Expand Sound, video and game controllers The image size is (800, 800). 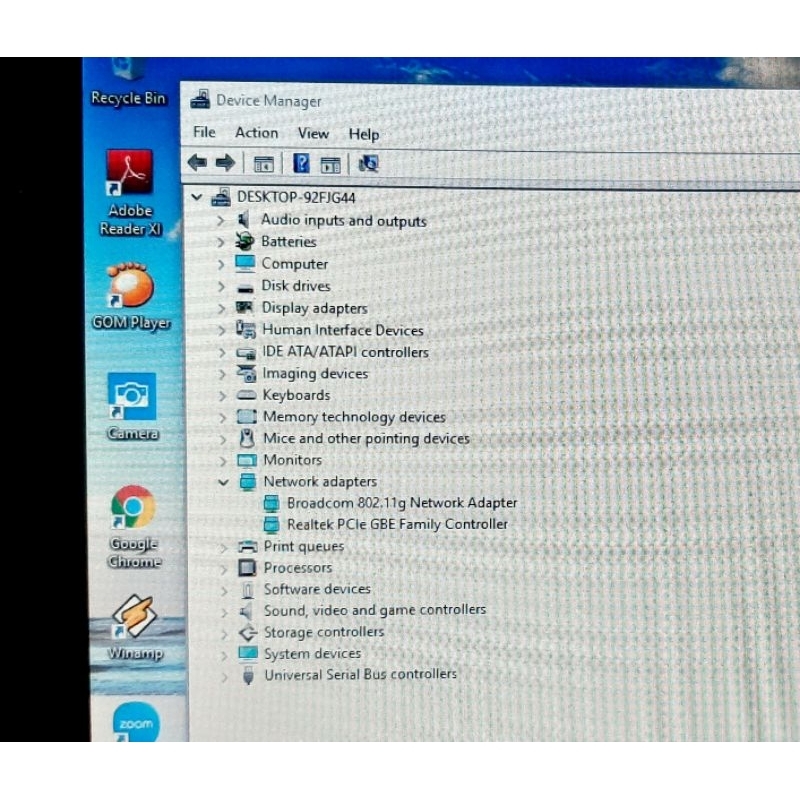pyautogui.click(x=224, y=612)
